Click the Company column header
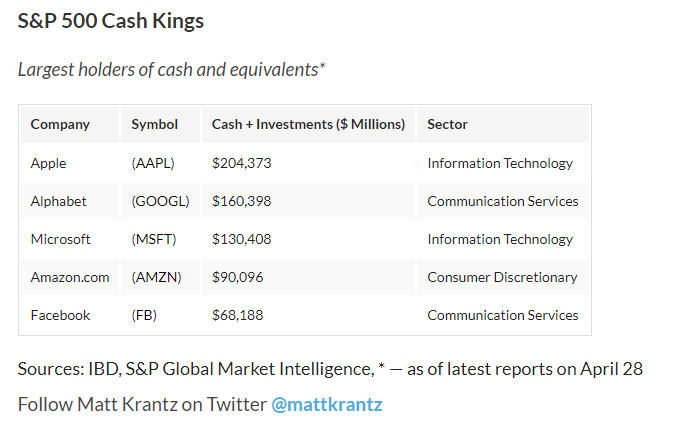Screen dimensions: 697x424 (x=60, y=124)
